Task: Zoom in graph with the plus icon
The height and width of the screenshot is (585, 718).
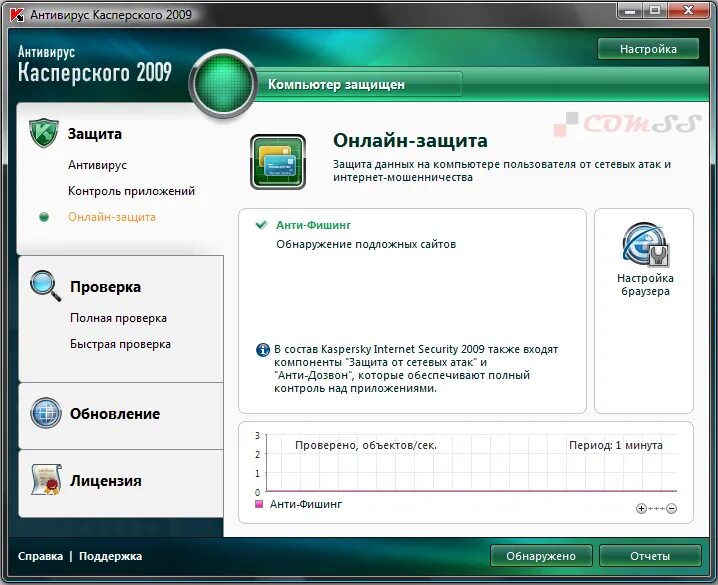Action: point(641,509)
